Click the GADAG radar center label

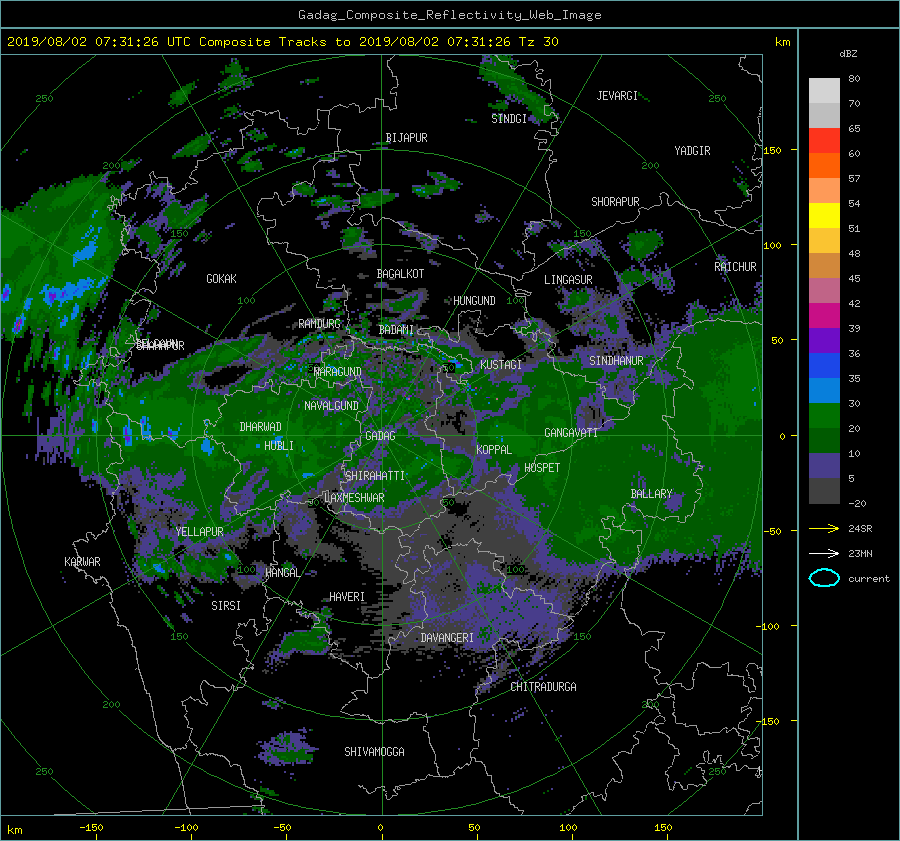click(381, 436)
